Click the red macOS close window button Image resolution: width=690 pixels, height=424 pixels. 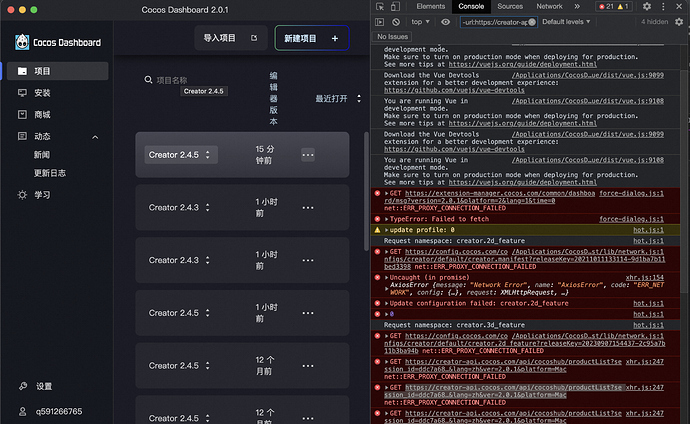coord(11,10)
